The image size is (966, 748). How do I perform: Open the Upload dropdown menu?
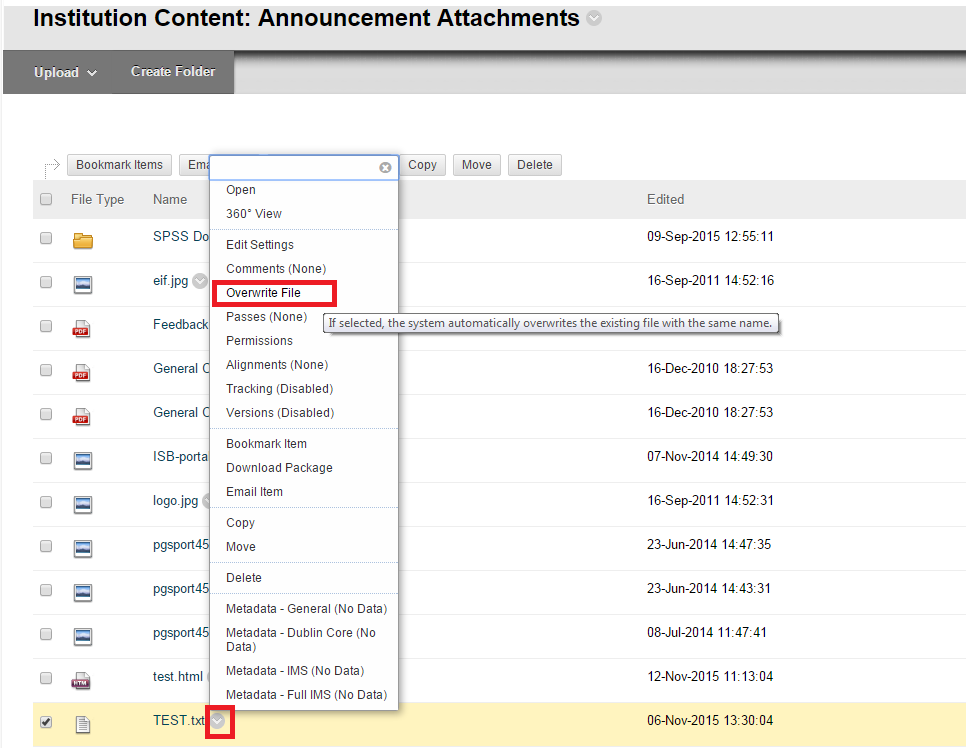(x=64, y=72)
